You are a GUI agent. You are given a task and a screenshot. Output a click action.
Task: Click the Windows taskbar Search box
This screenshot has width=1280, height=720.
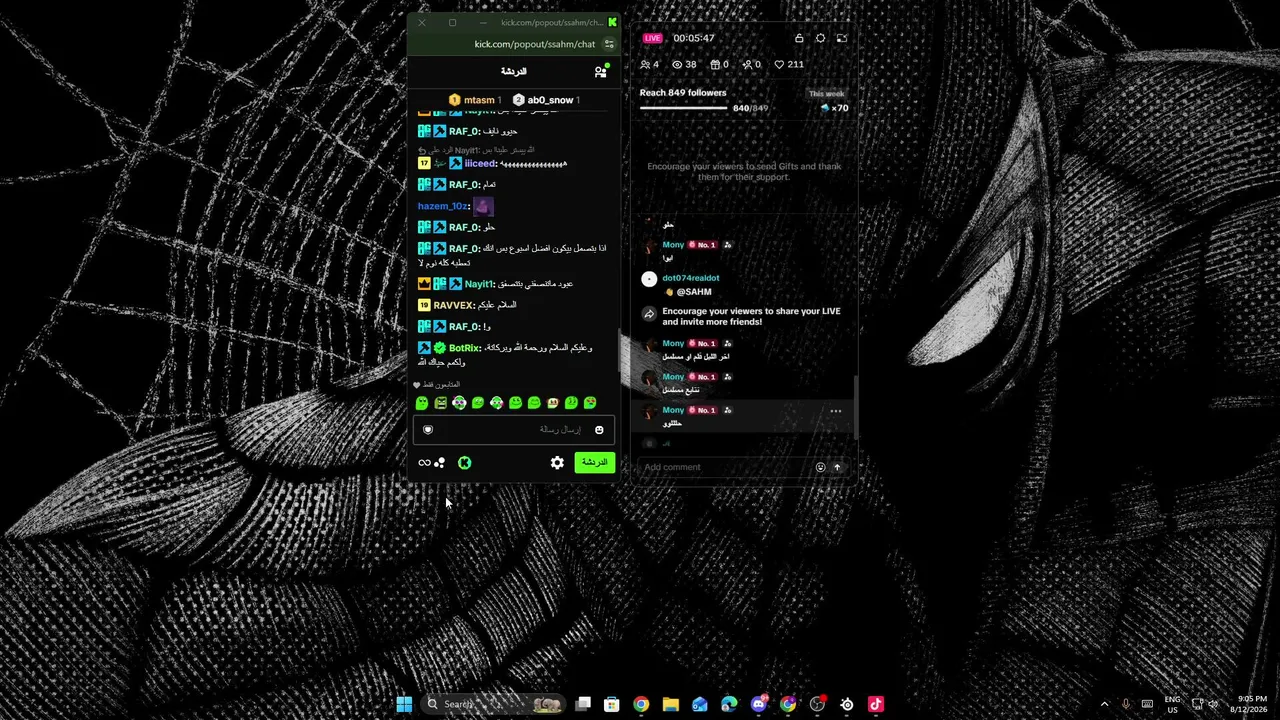492,704
